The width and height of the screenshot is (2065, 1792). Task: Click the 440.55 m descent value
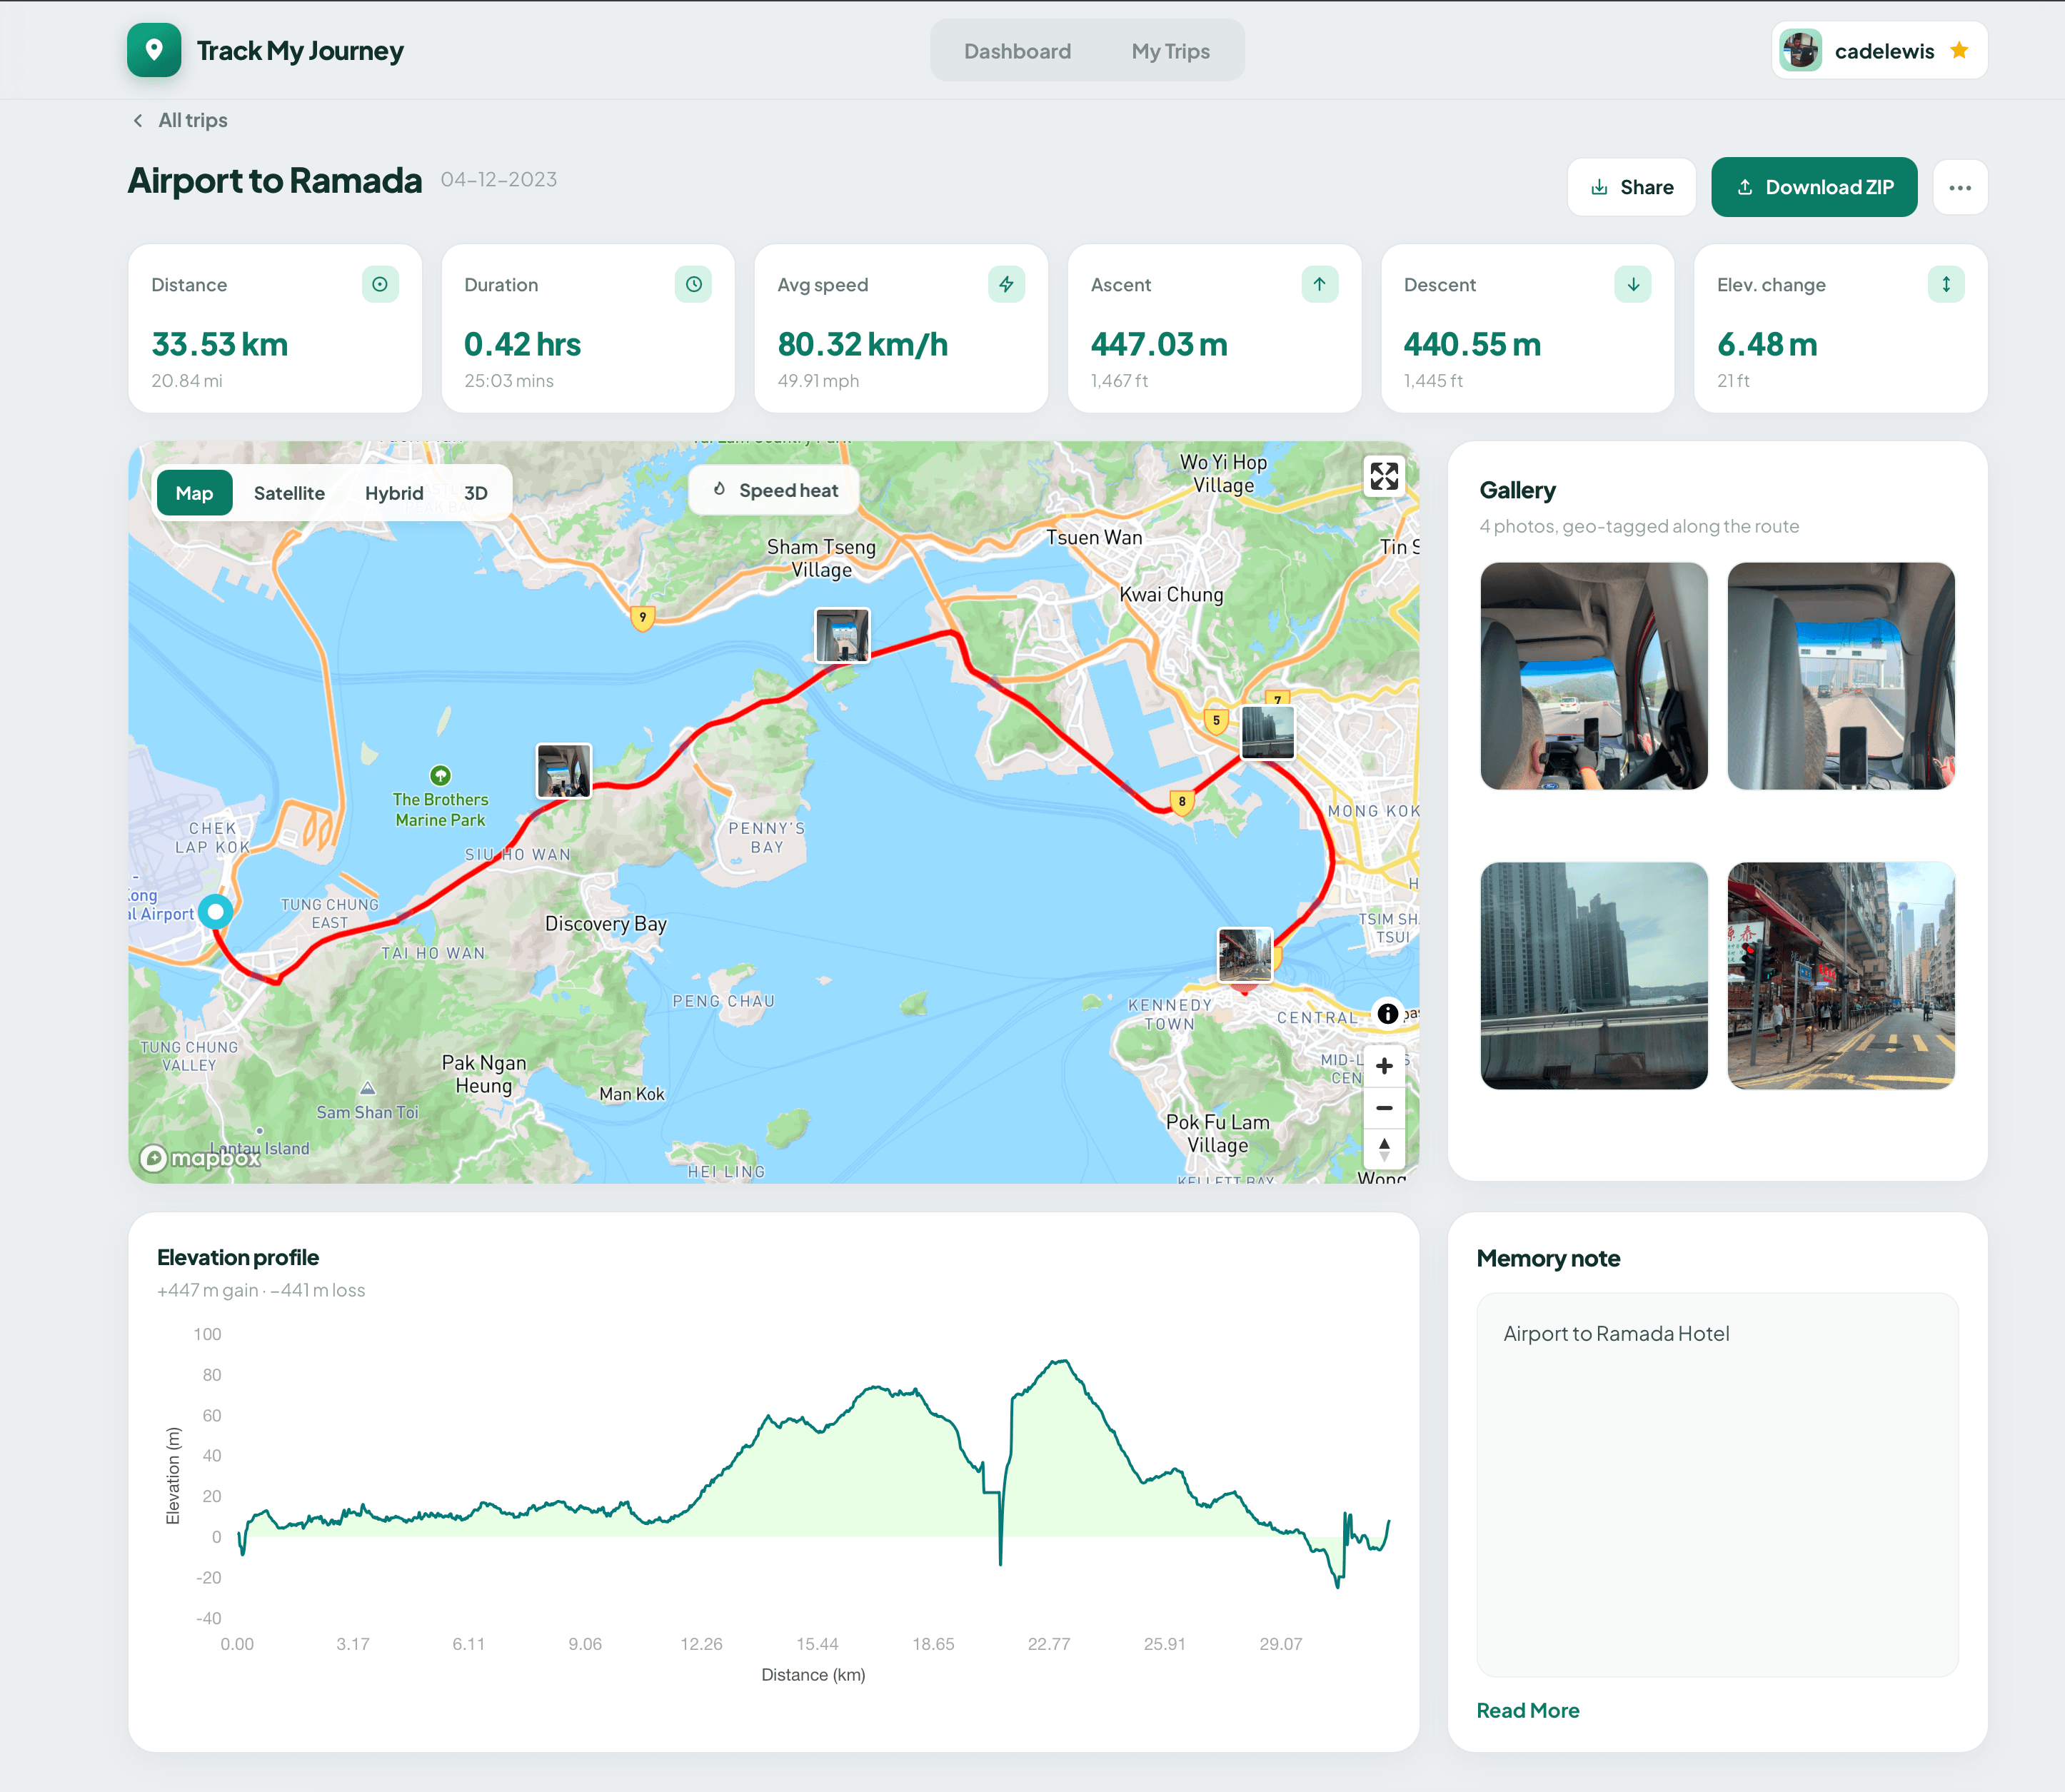[x=1472, y=344]
